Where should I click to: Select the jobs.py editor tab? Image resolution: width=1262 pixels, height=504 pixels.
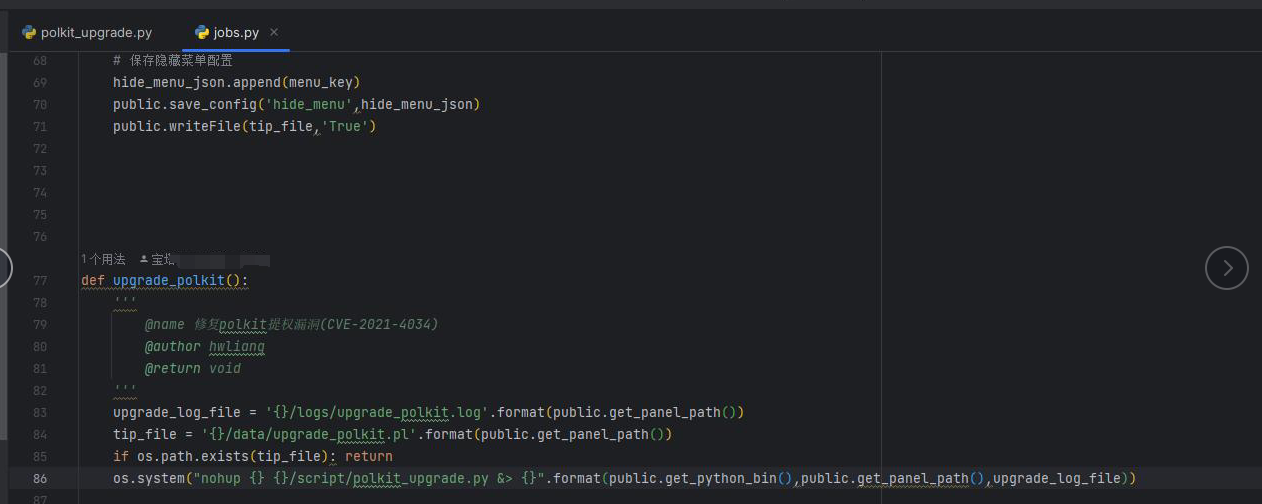pyautogui.click(x=236, y=32)
